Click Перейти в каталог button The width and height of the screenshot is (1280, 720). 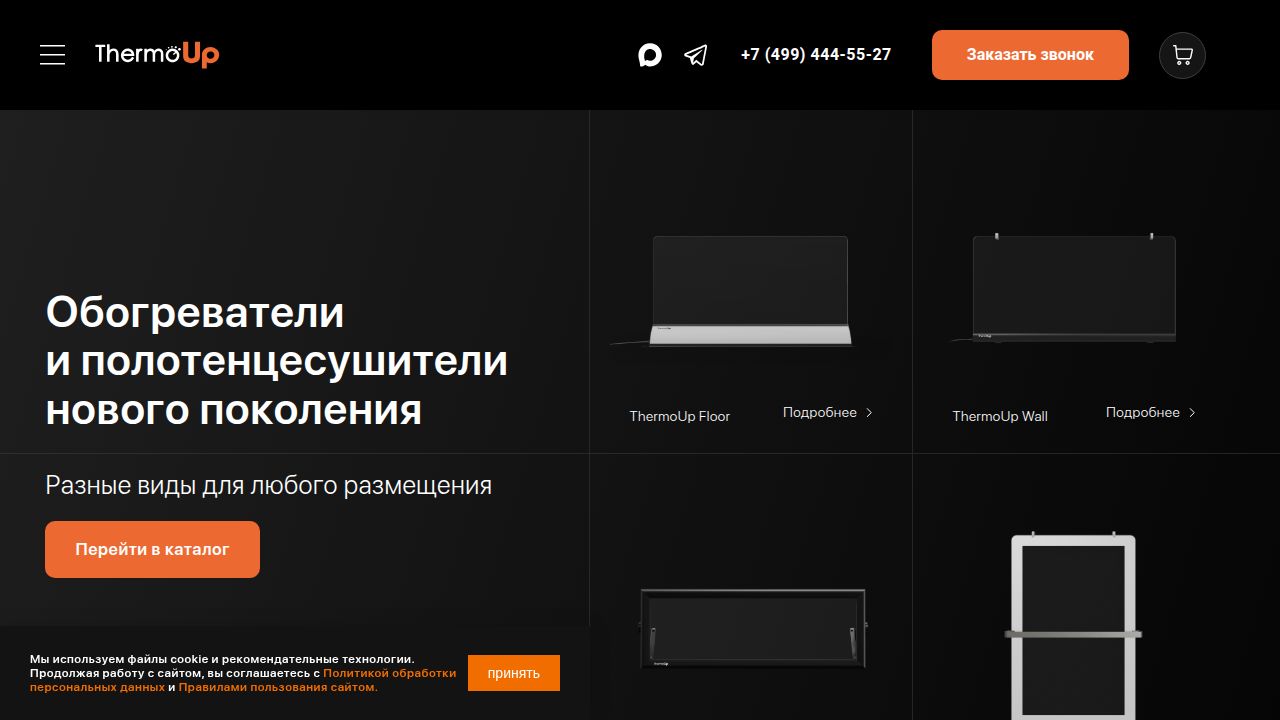point(152,549)
